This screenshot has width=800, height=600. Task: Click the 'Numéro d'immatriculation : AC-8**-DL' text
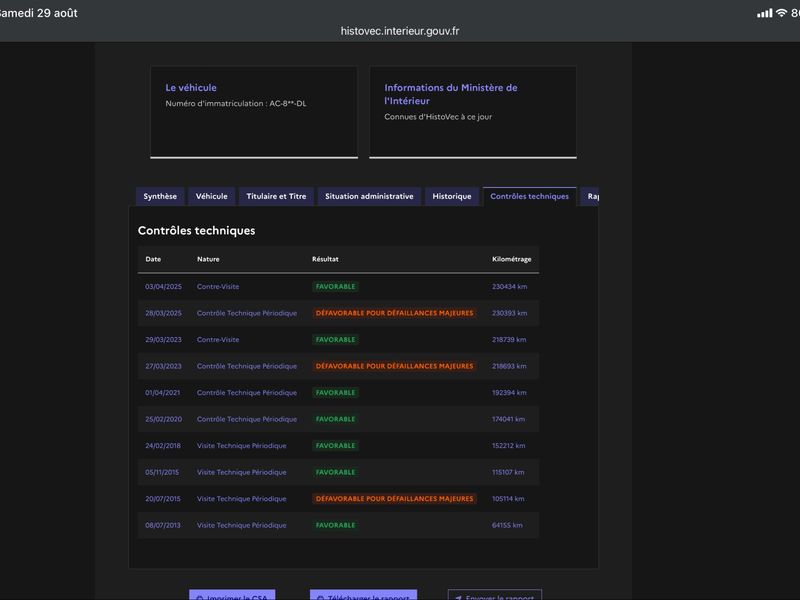point(236,104)
